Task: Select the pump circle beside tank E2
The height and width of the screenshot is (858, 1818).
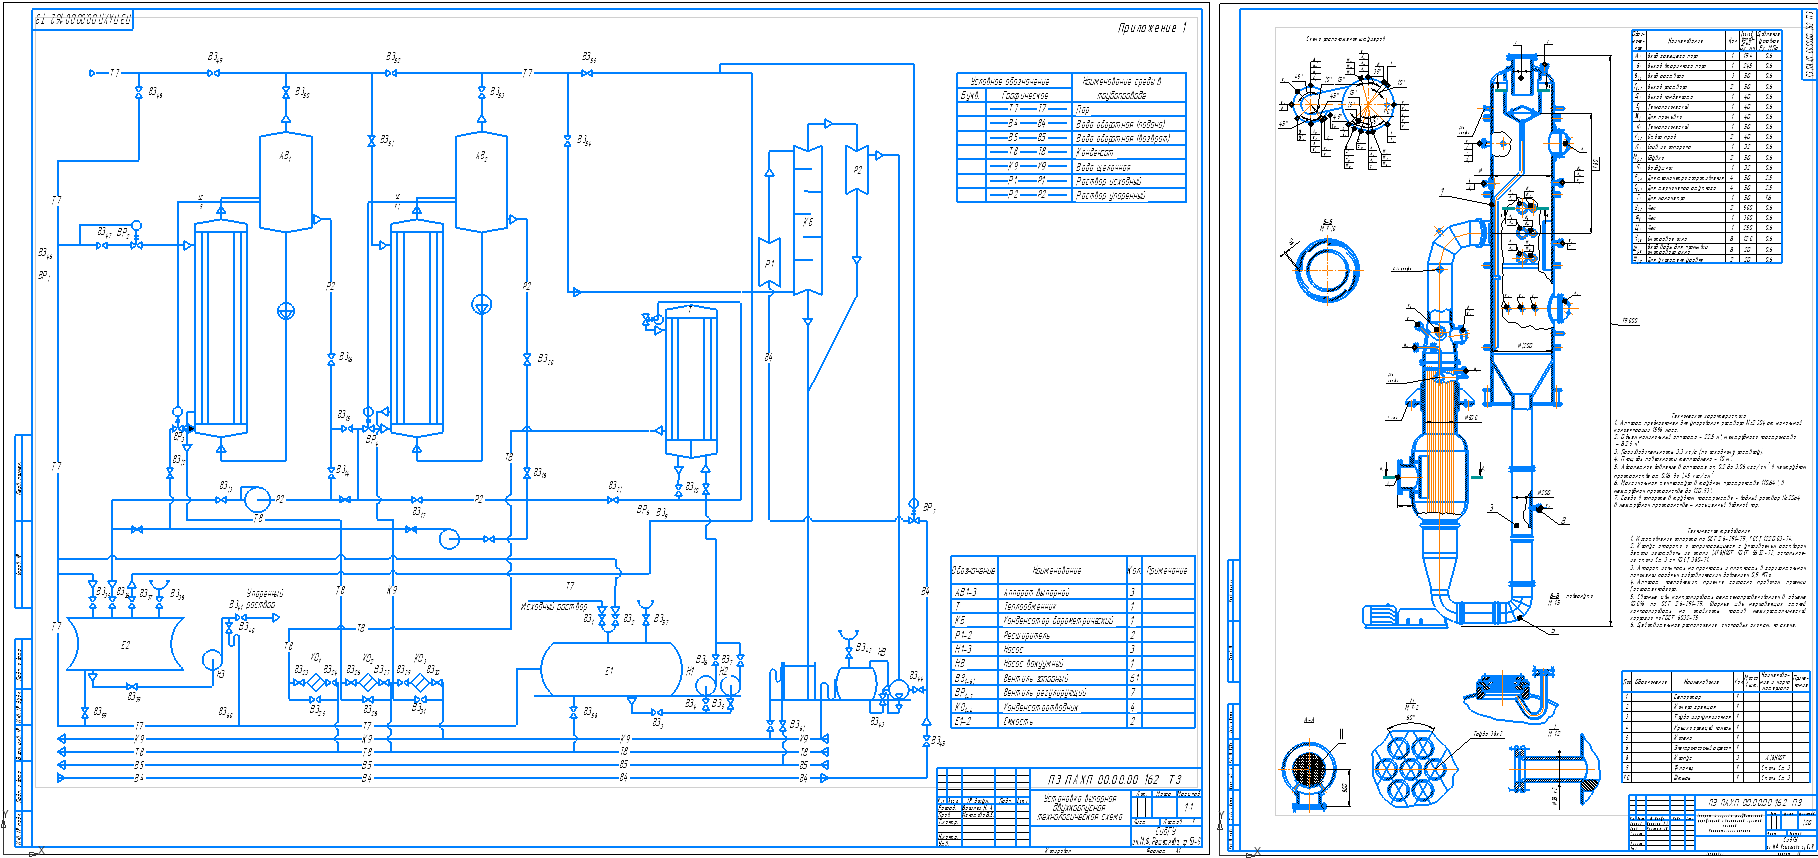Action: pos(212,659)
